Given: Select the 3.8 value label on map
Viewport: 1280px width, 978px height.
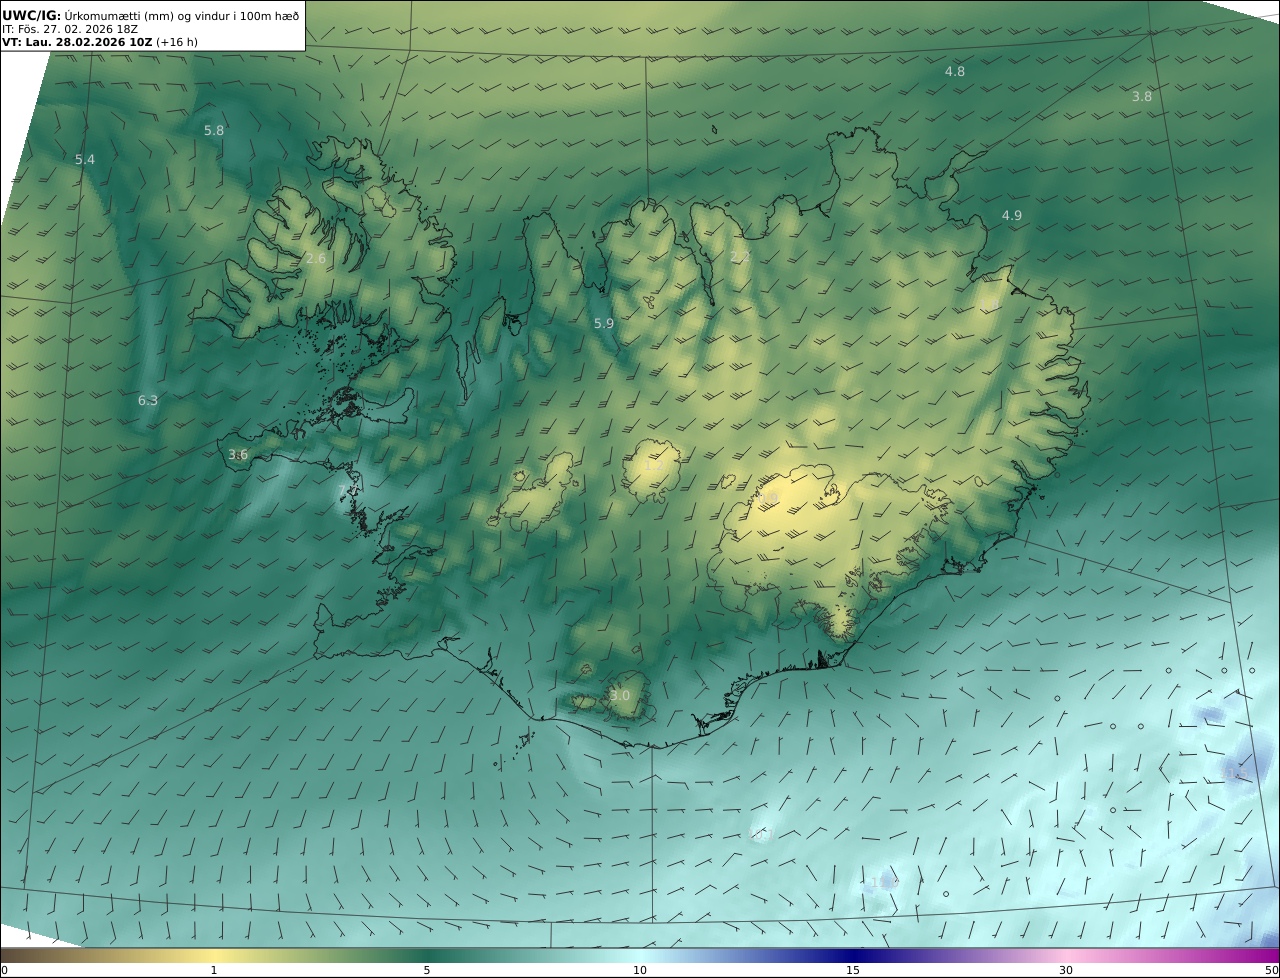Looking at the screenshot, I should click(1142, 96).
